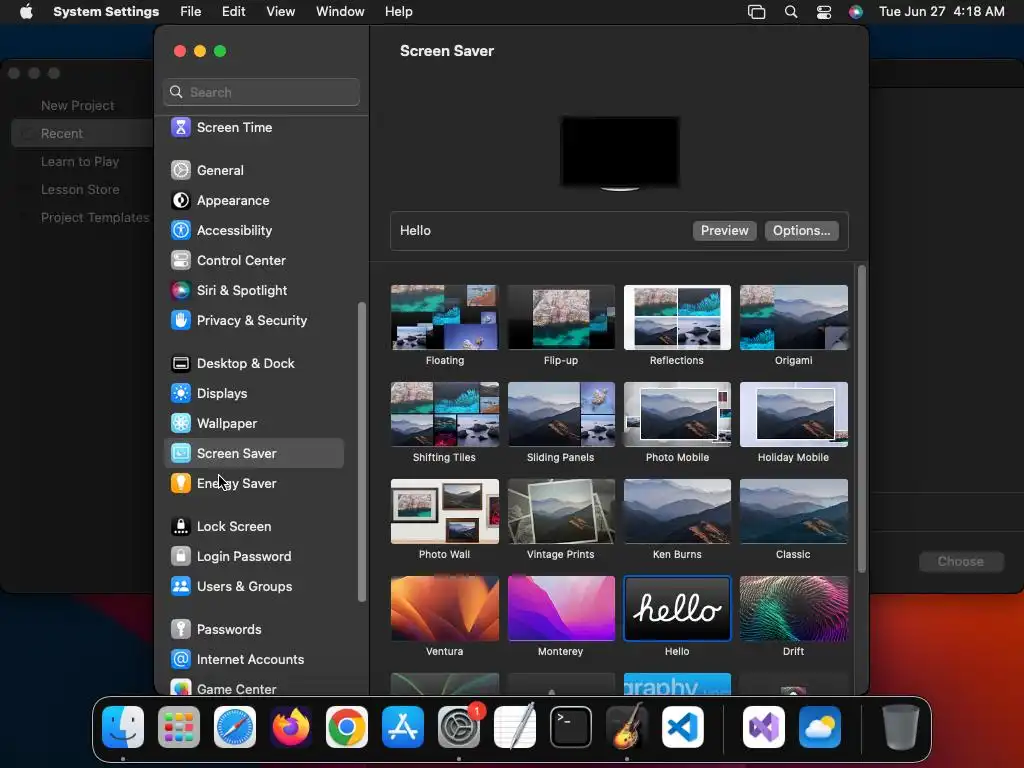This screenshot has width=1024, height=768.
Task: Open Users & Groups icon
Action: 181,587
